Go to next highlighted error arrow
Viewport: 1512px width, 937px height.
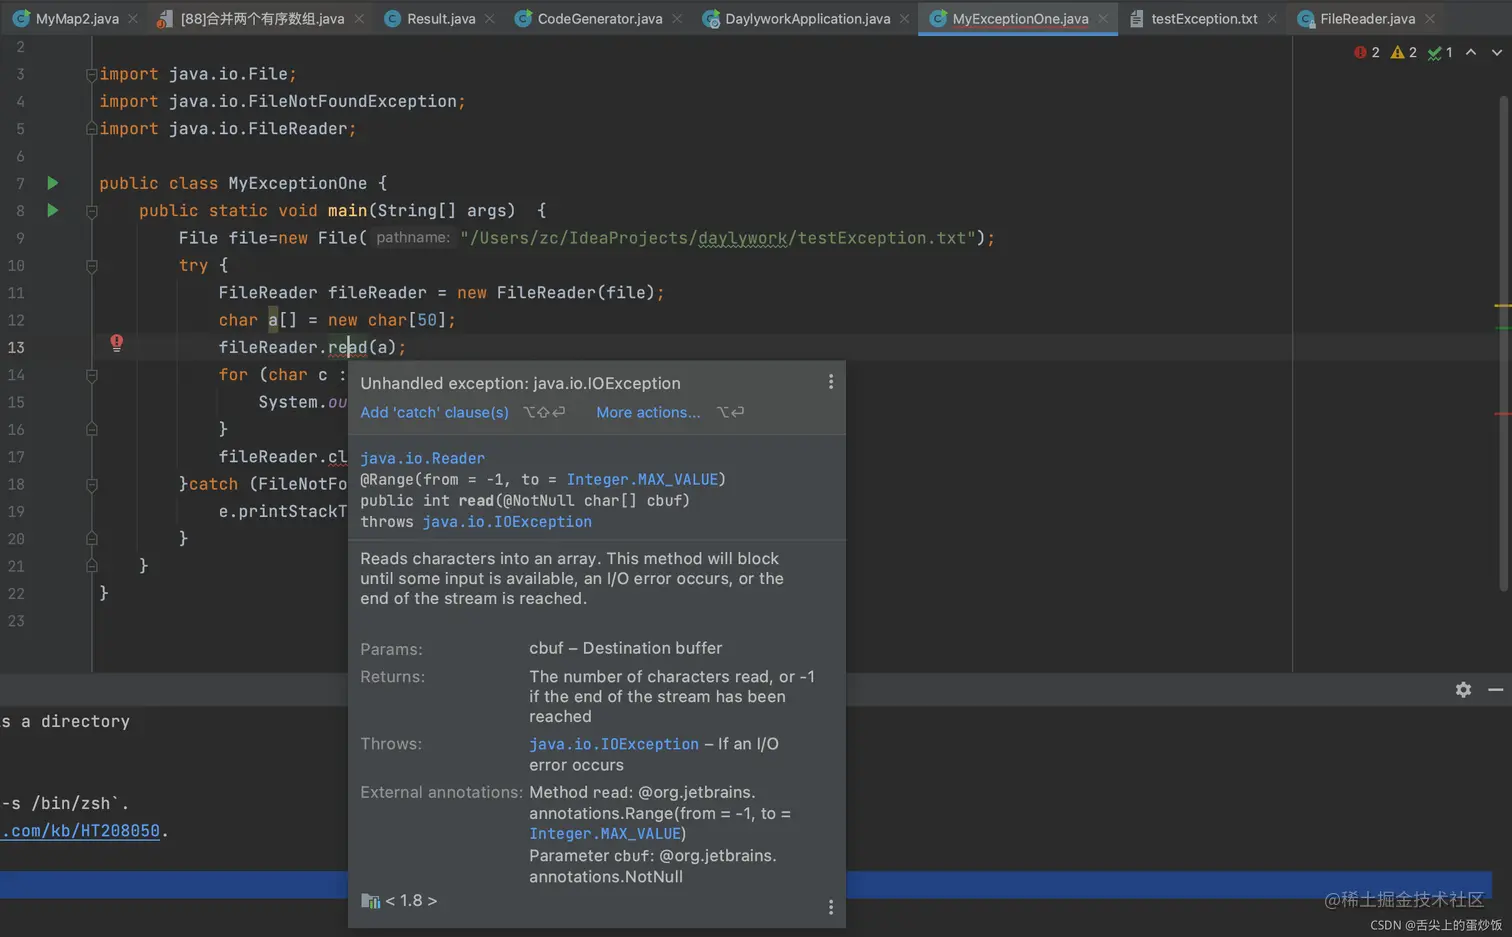[x=1496, y=52]
